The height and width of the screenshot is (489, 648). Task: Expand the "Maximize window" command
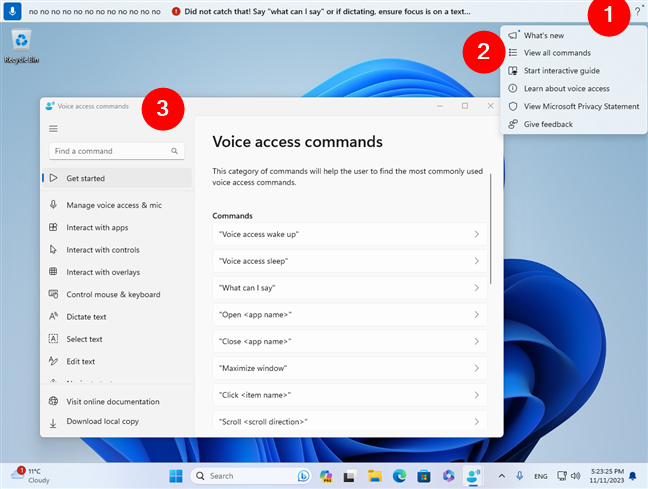click(x=350, y=368)
